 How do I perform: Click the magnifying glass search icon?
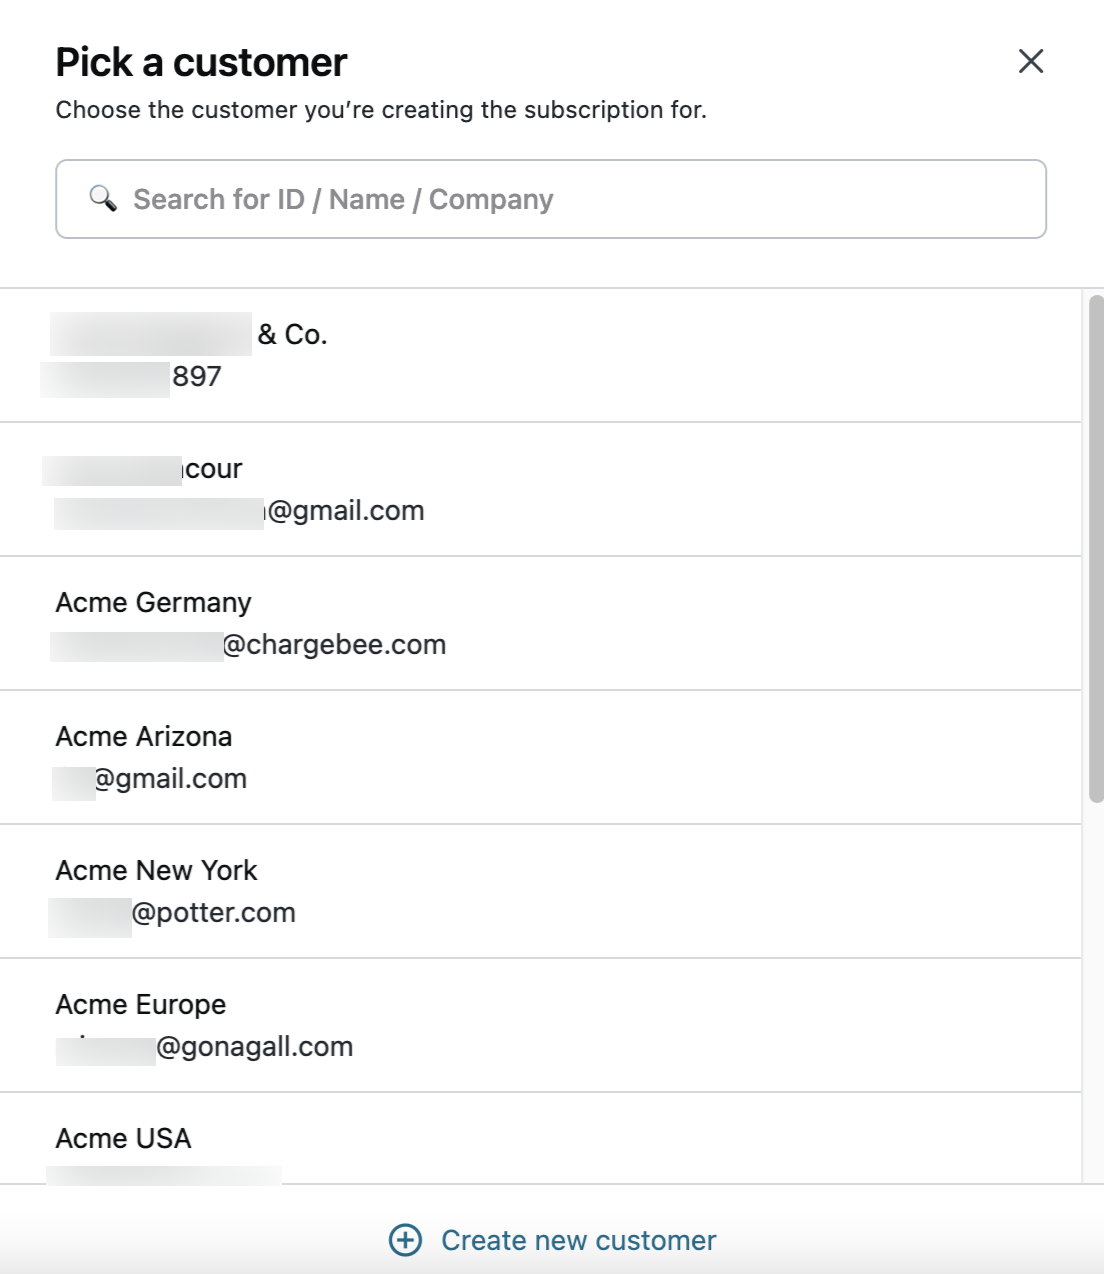(103, 198)
